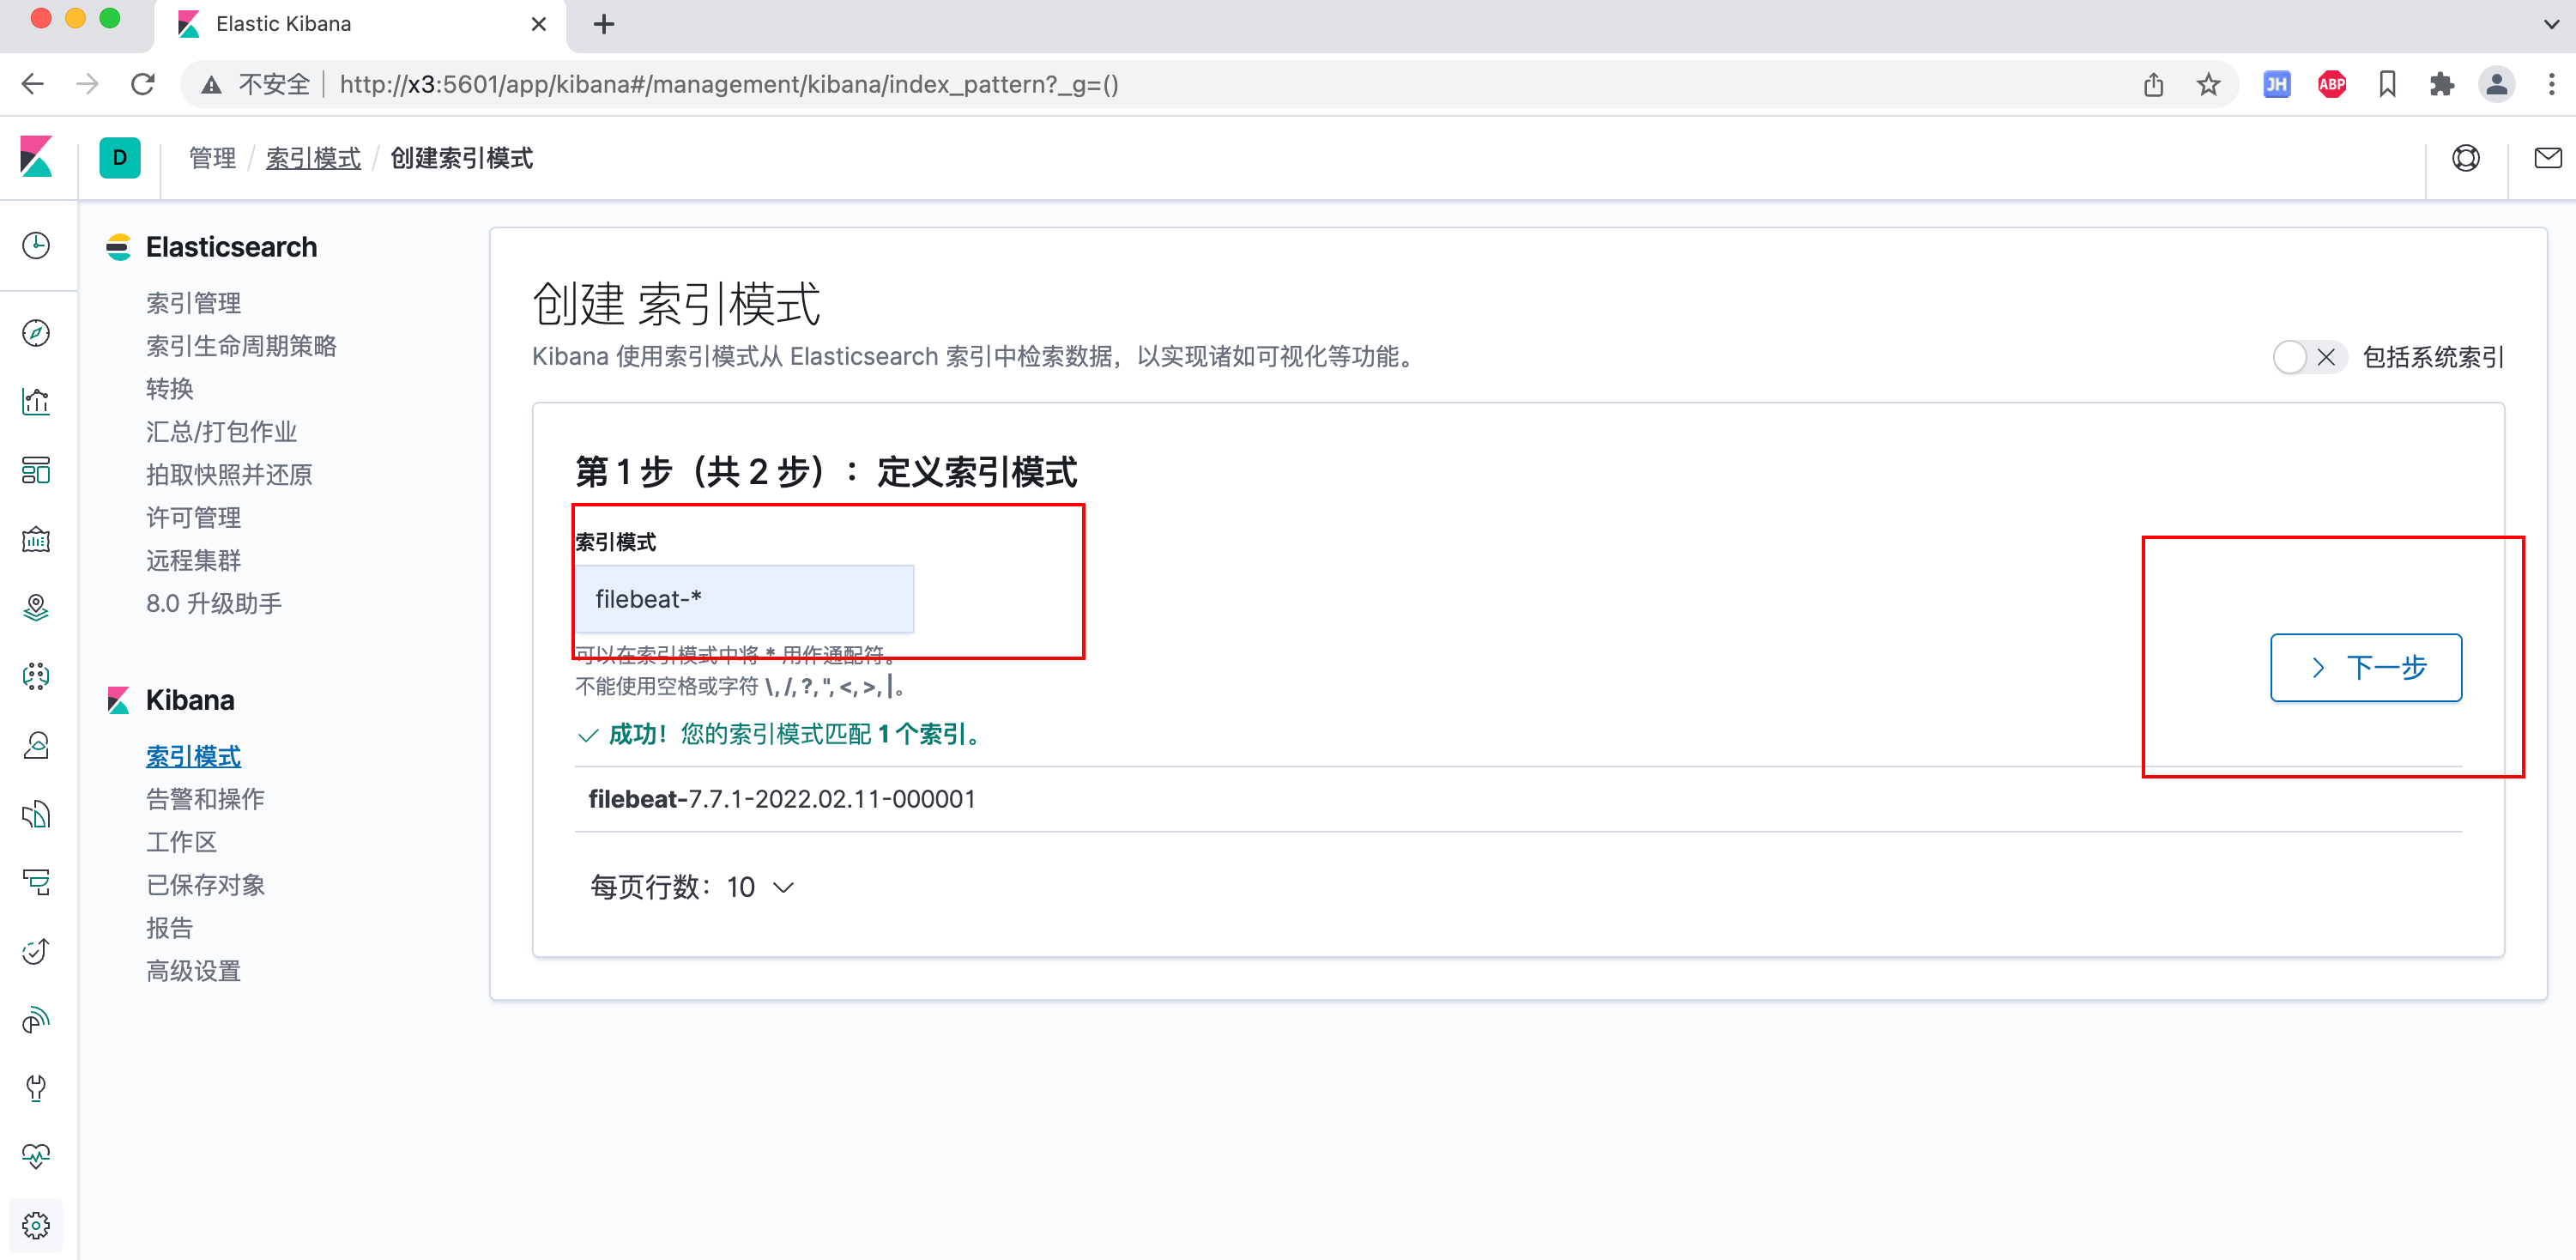Click the green D space avatar

pos(120,158)
